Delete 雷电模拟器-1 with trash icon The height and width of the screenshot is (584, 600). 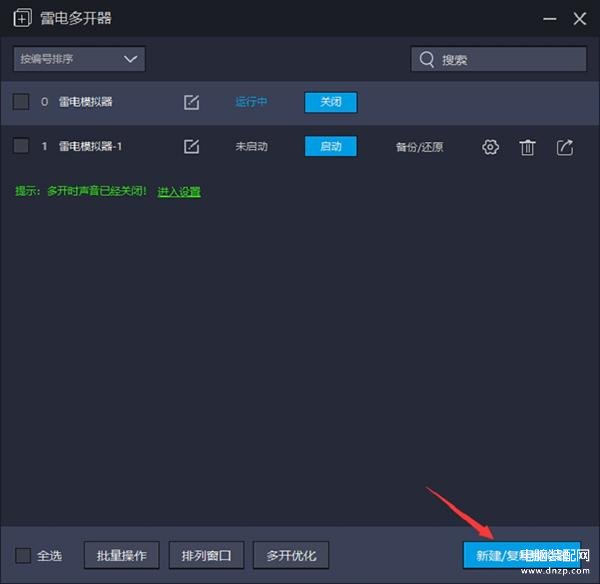[x=527, y=147]
